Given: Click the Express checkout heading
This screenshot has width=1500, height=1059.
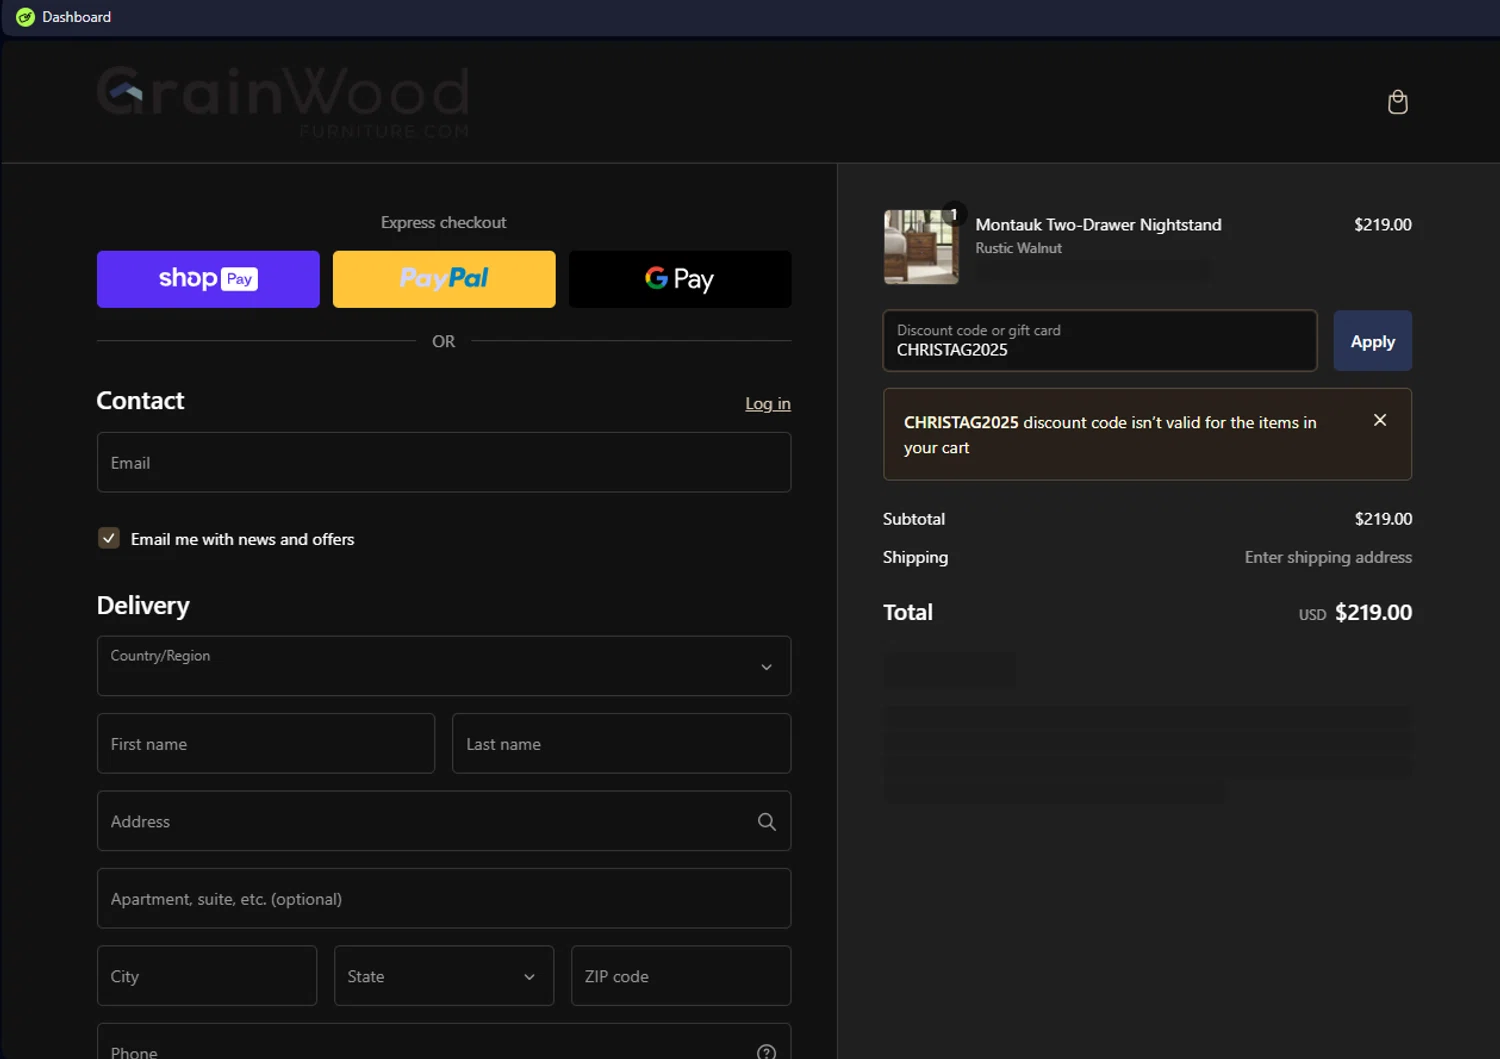Looking at the screenshot, I should pyautogui.click(x=444, y=222).
